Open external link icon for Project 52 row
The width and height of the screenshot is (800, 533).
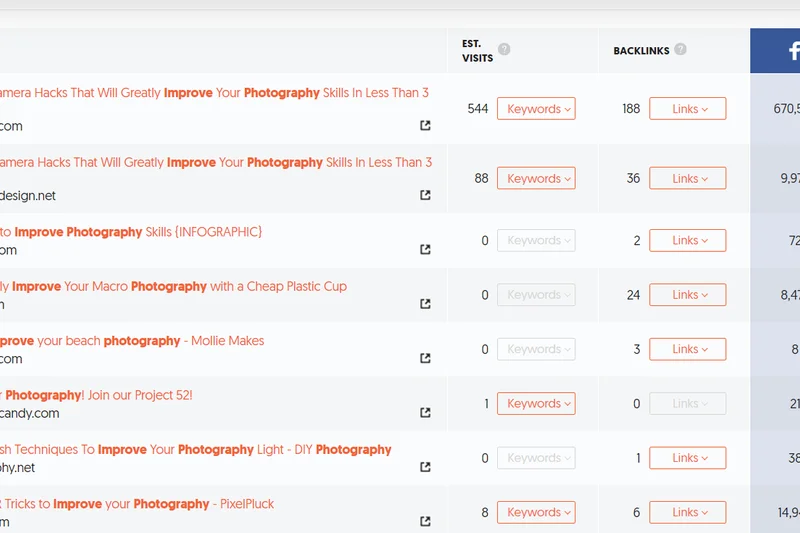click(x=425, y=412)
